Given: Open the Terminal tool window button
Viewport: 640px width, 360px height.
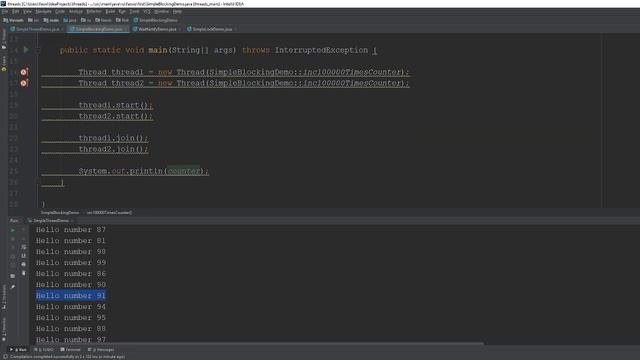Looking at the screenshot, I should coord(70,350).
